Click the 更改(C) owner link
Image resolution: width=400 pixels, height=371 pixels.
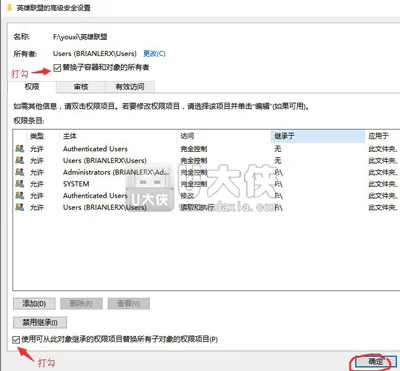click(154, 53)
